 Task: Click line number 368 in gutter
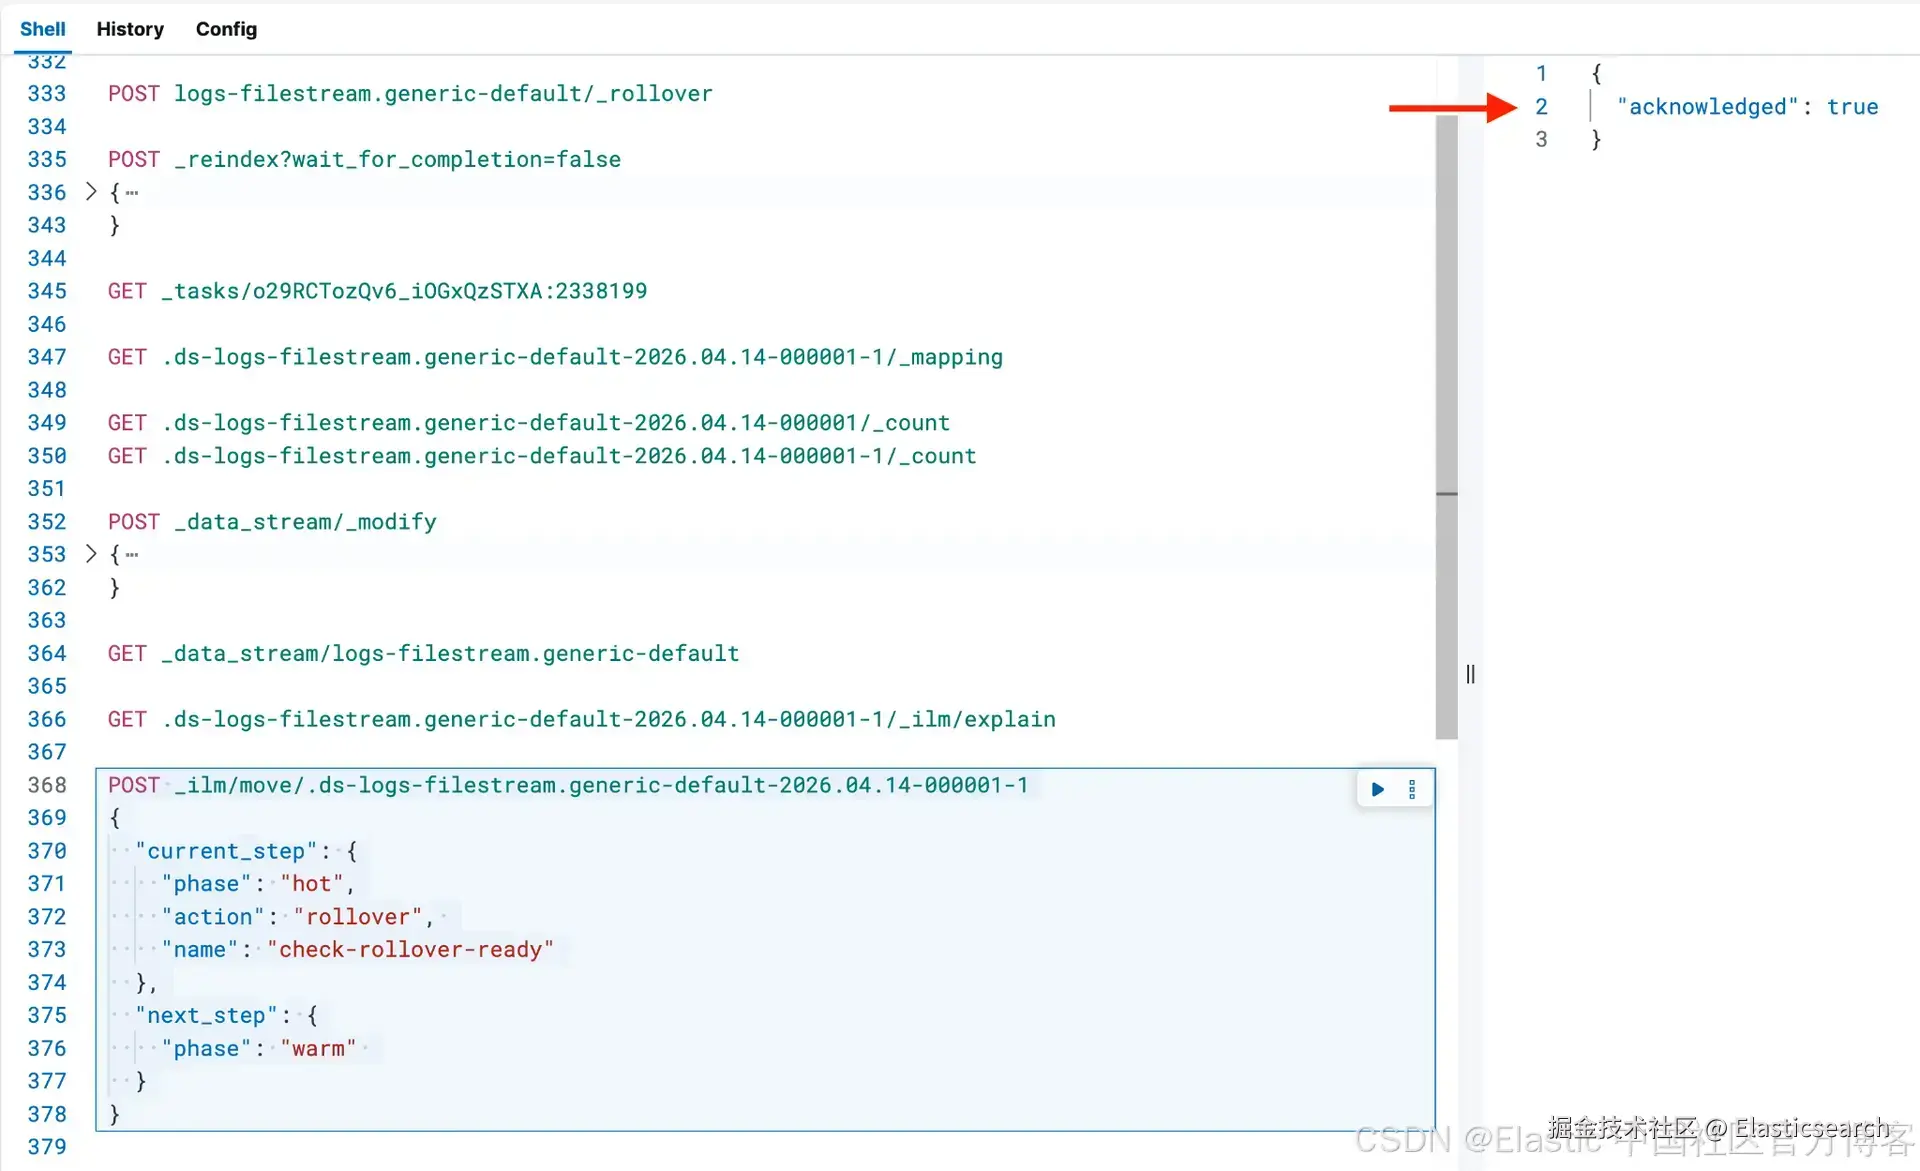click(x=47, y=785)
